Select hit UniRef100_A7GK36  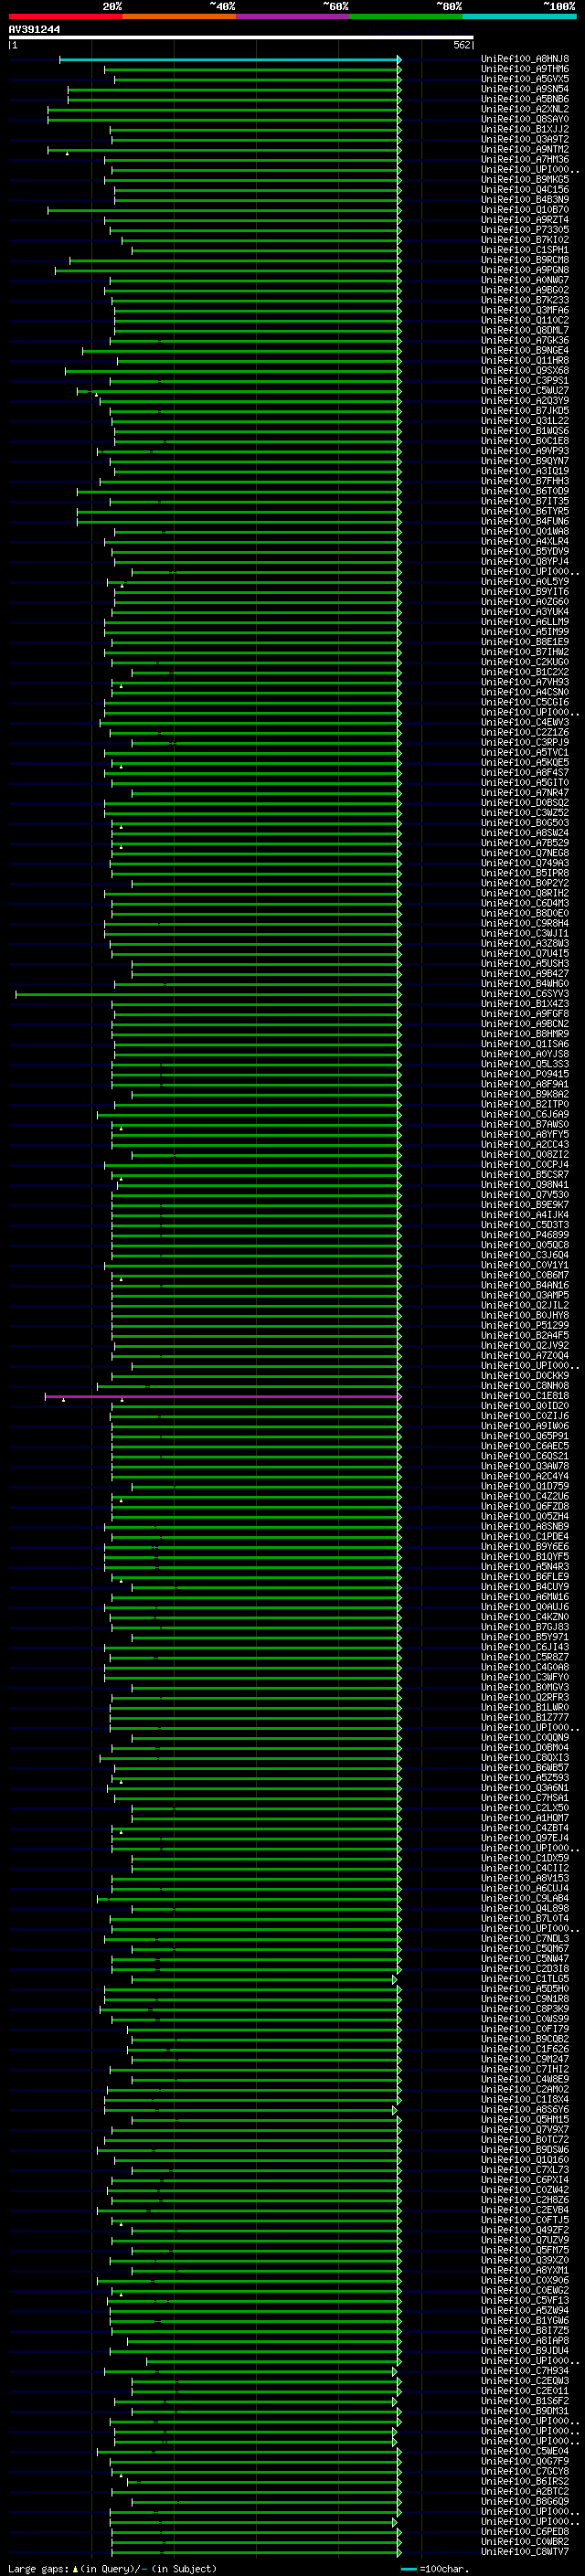(525, 341)
